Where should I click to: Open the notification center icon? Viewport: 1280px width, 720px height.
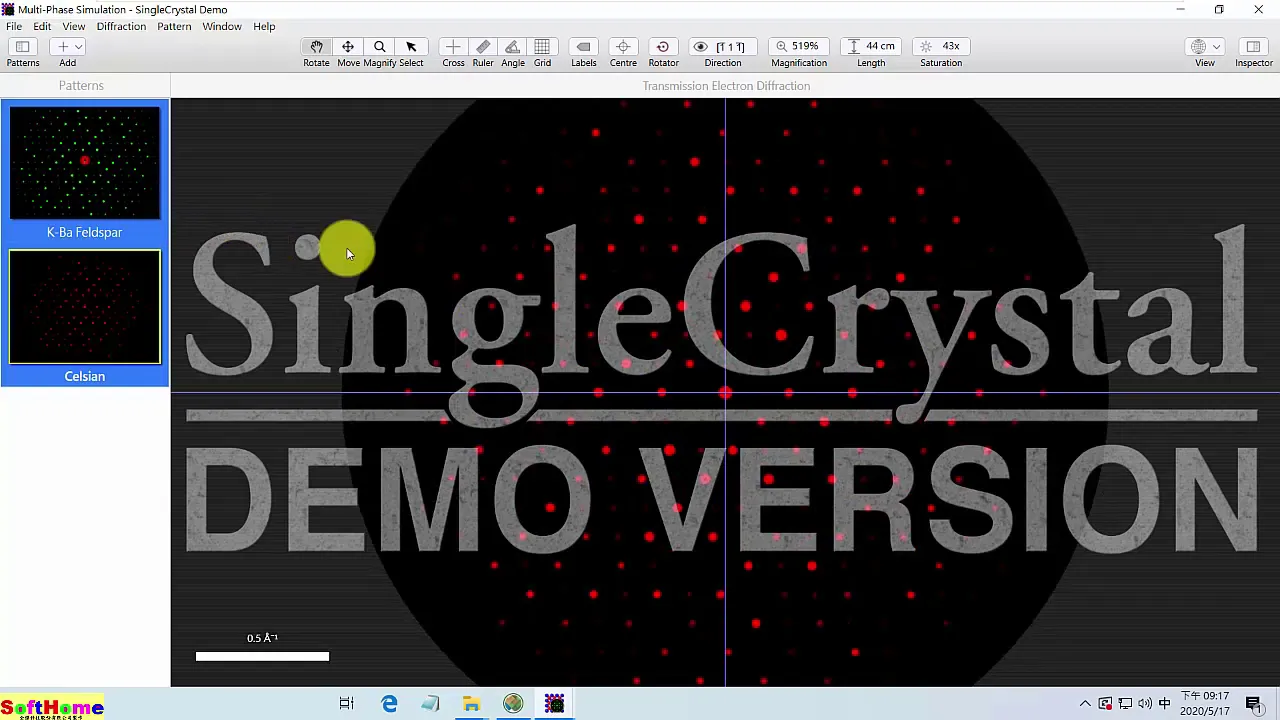(1254, 704)
